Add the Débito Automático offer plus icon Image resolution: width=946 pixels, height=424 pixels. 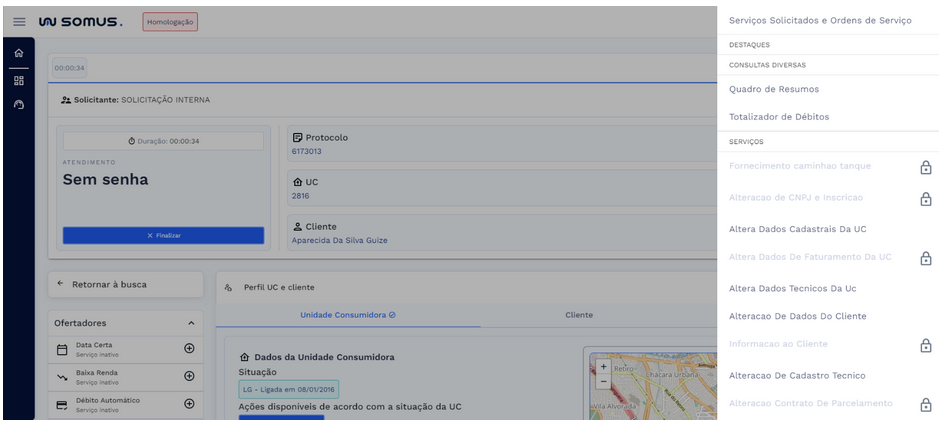coord(189,404)
